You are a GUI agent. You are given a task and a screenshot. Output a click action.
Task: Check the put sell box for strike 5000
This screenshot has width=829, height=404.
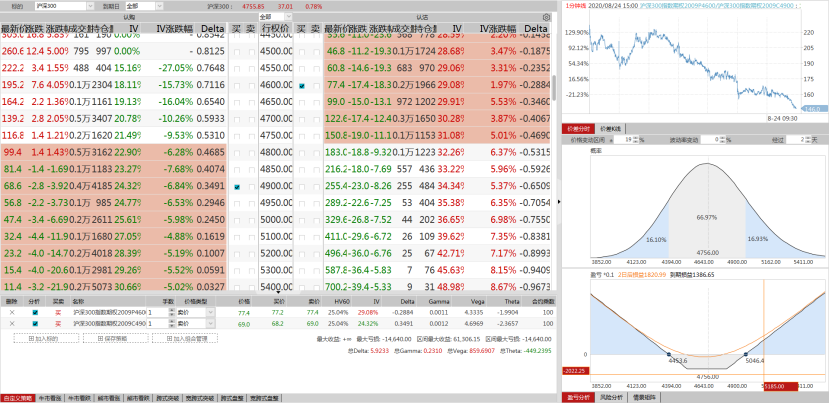316,221
